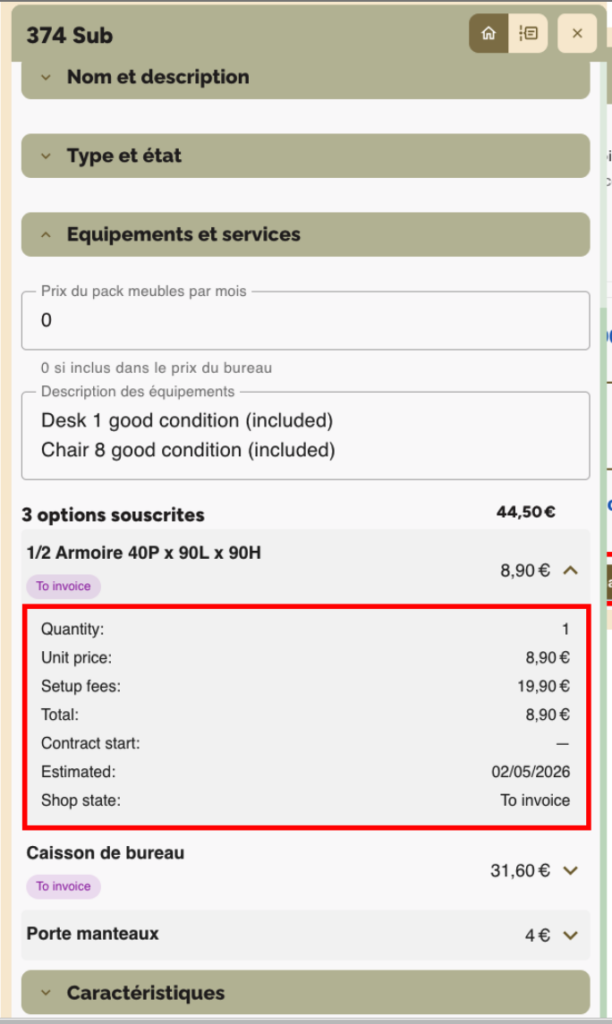This screenshot has width=612, height=1024.
Task: Click the Caisson de bureau title
Action: pos(105,853)
